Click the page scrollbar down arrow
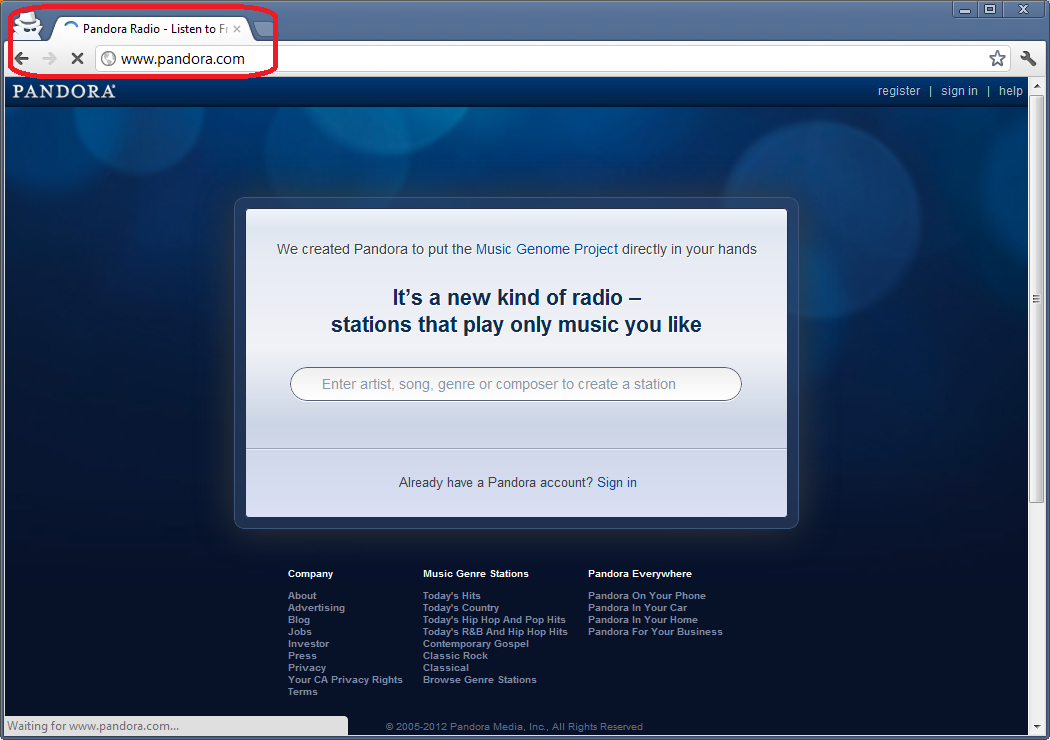This screenshot has height=740, width=1050. [x=1037, y=727]
